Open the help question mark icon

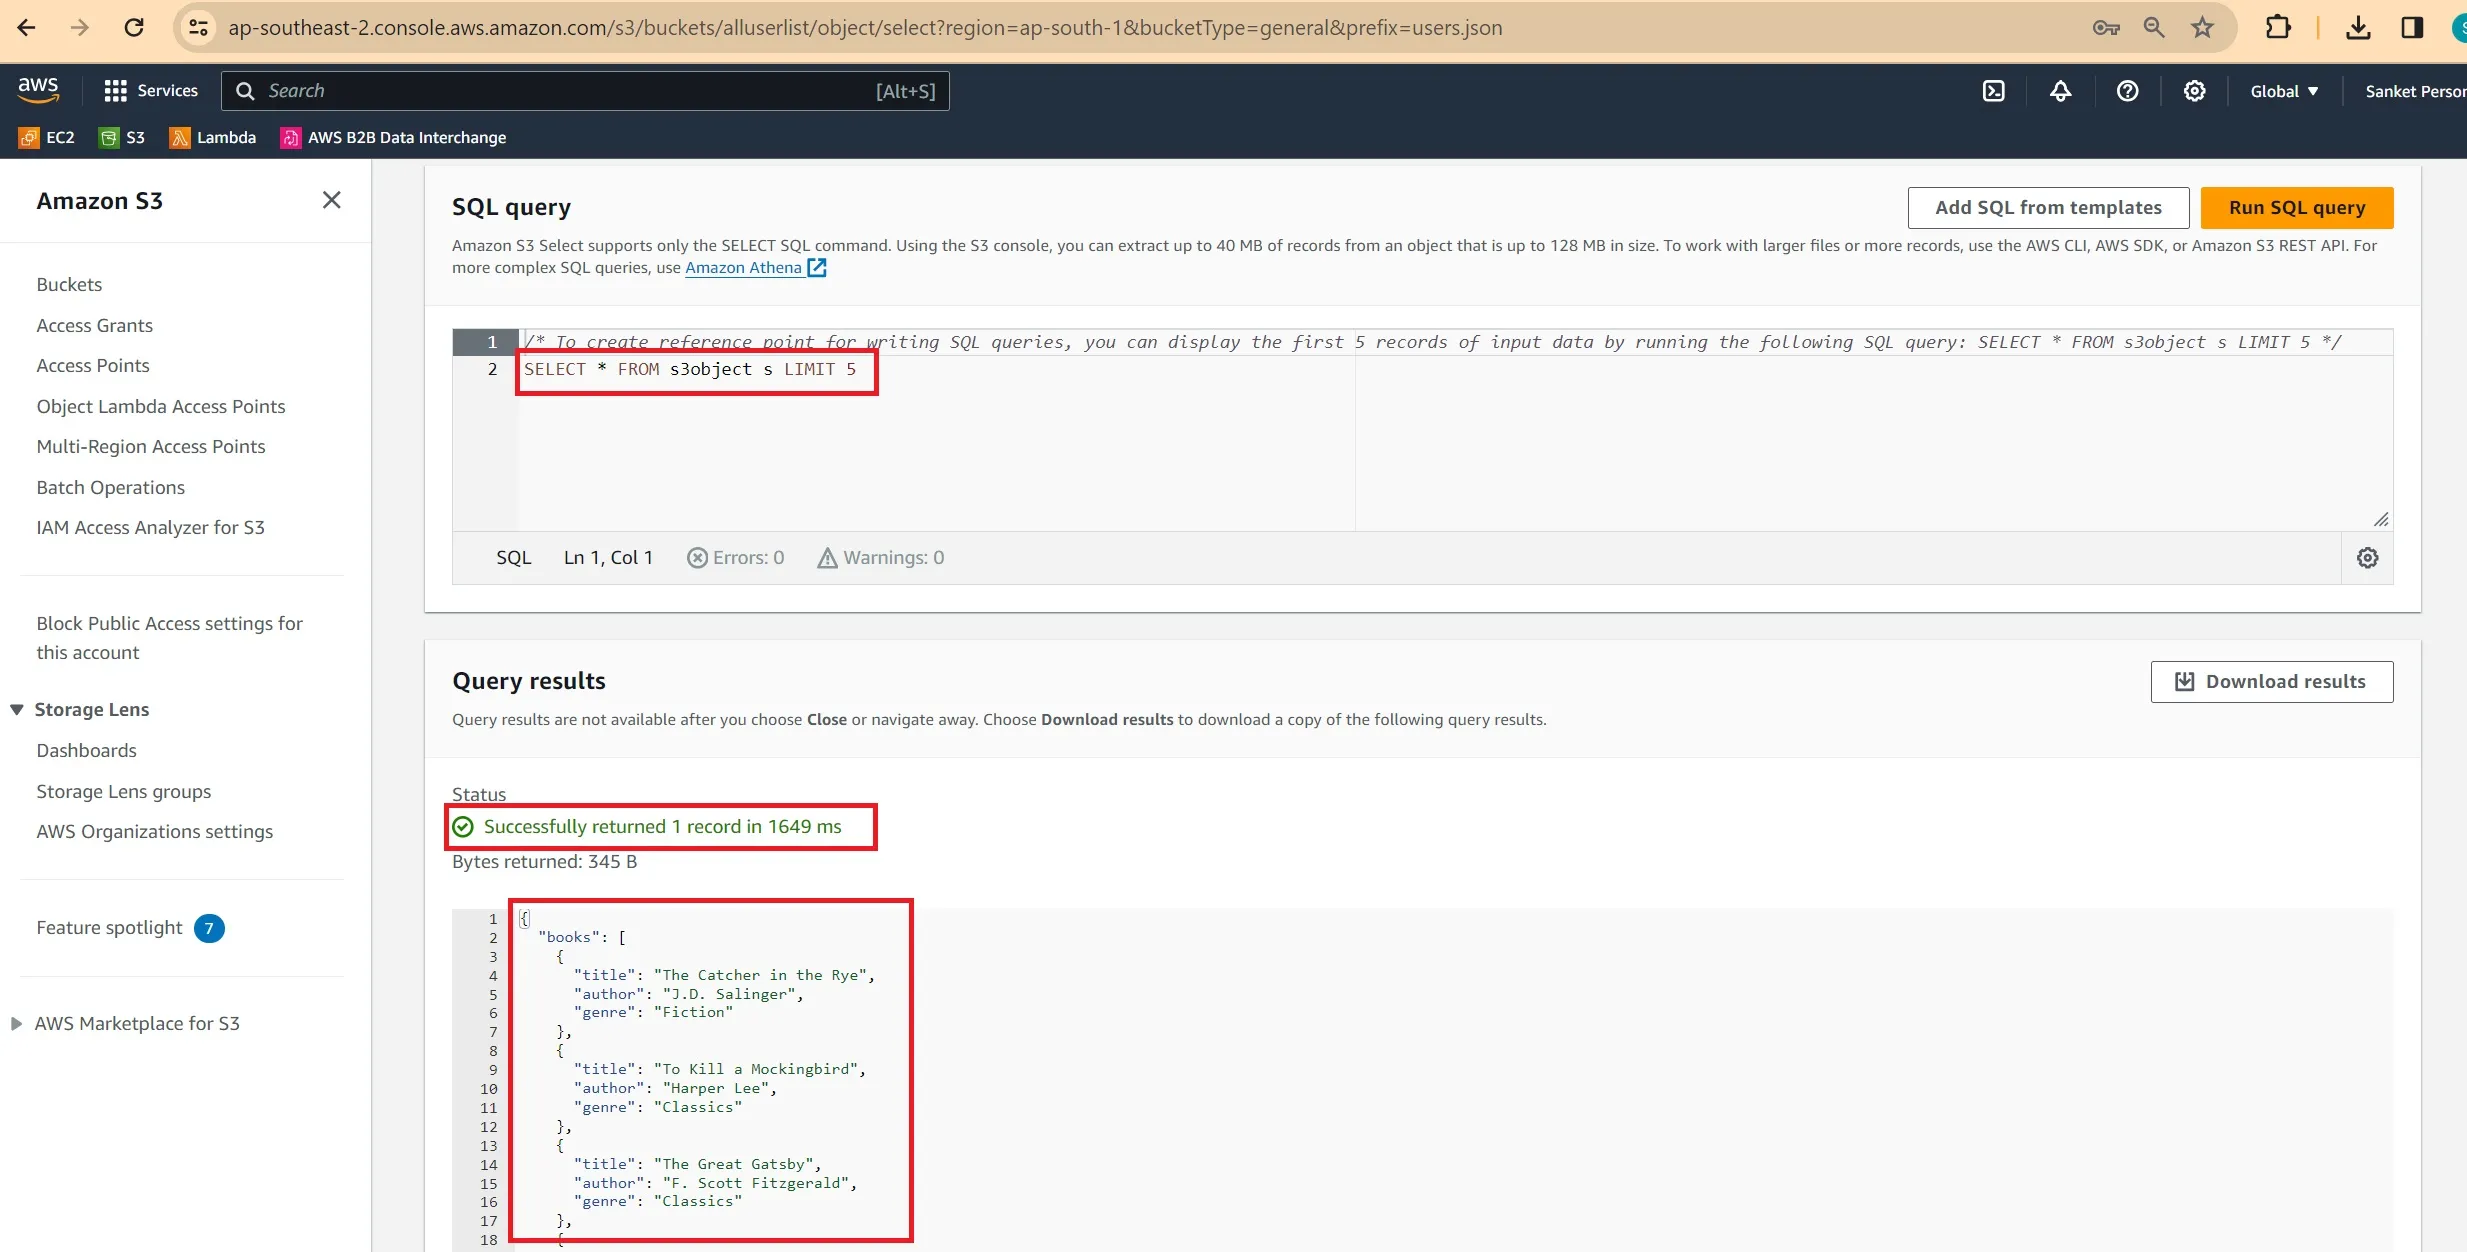[2128, 91]
